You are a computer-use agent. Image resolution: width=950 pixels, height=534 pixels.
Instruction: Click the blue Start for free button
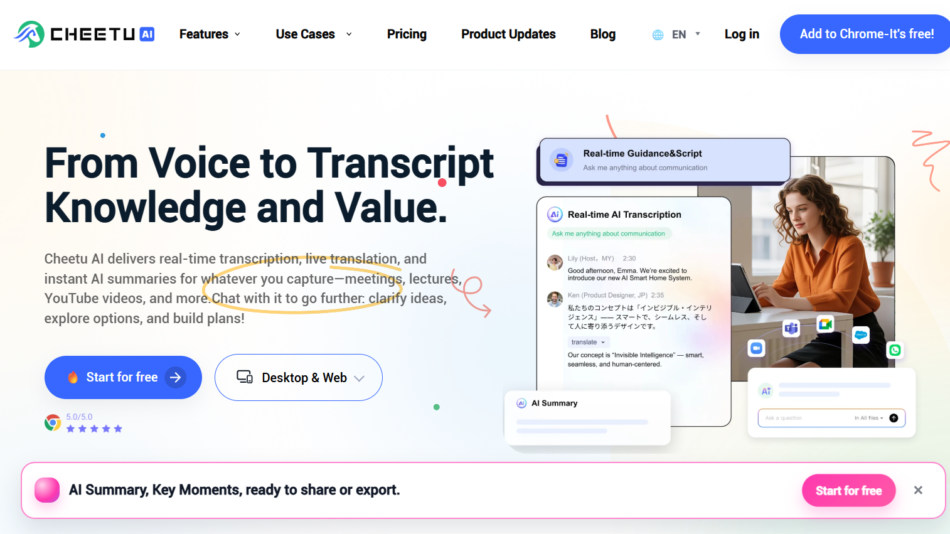[x=123, y=377]
